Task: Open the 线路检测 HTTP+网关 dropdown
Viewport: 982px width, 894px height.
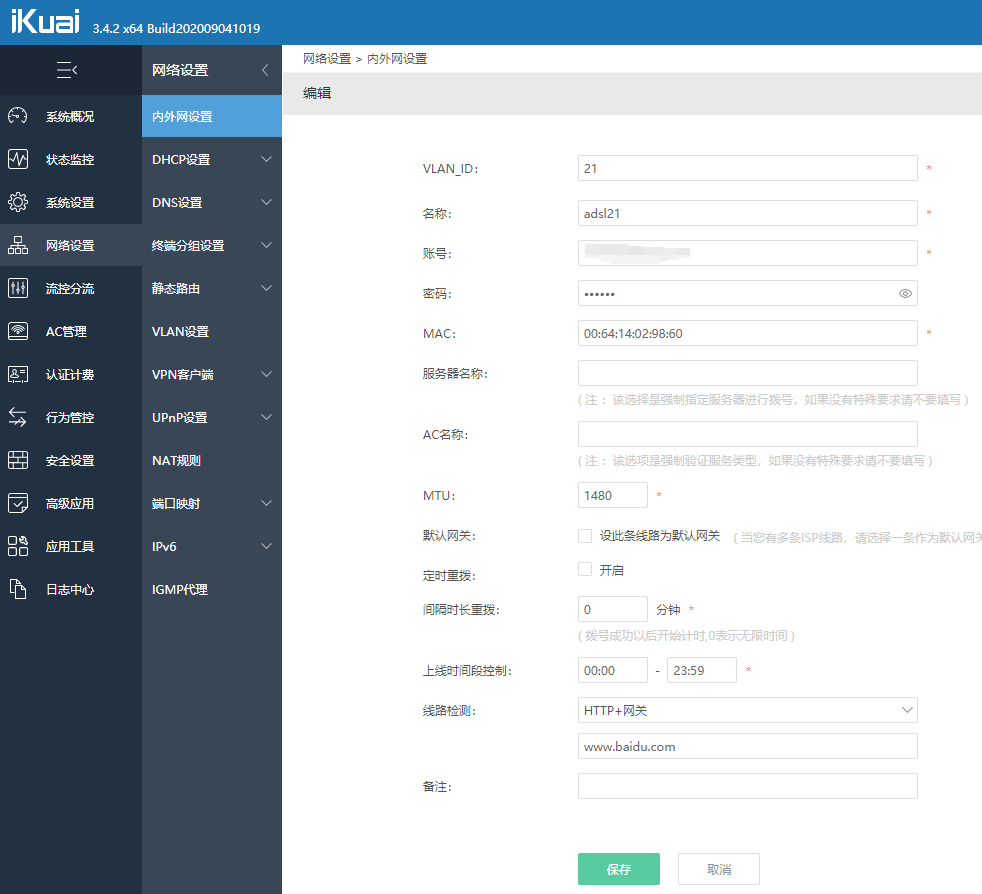Action: click(x=748, y=710)
